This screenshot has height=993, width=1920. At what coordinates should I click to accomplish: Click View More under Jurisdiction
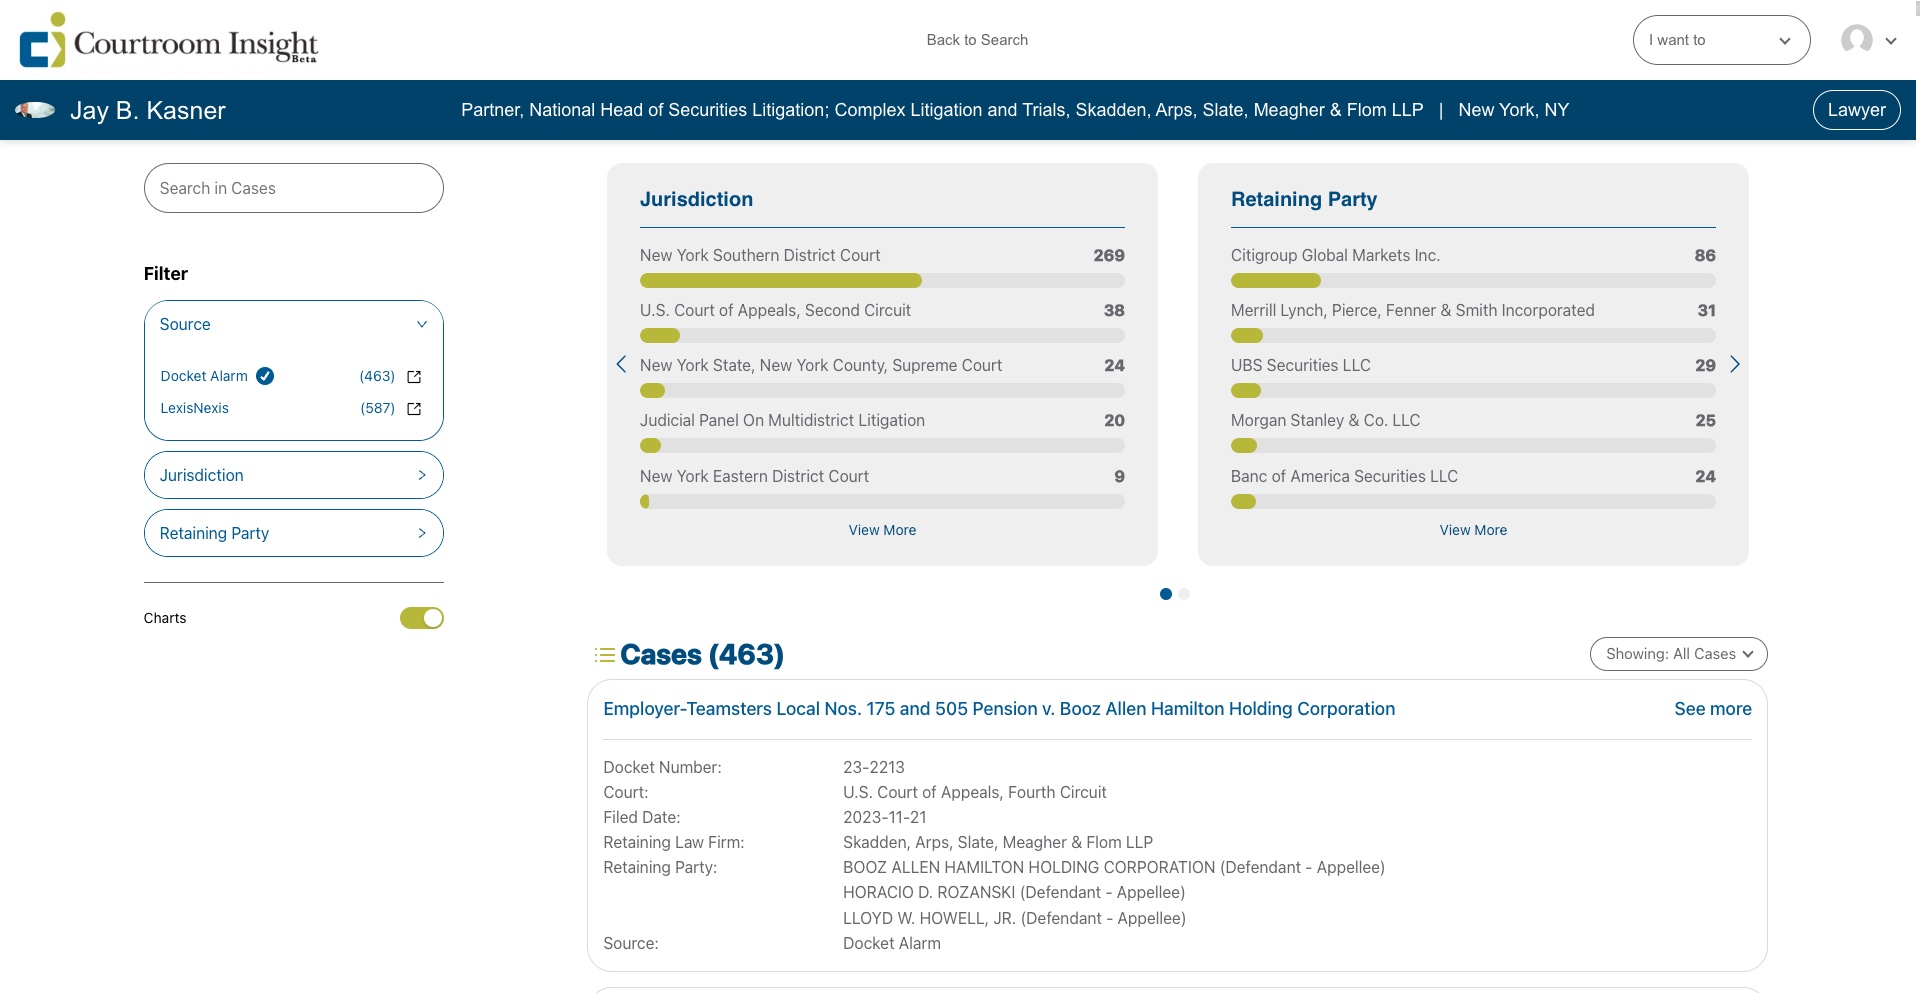[882, 530]
